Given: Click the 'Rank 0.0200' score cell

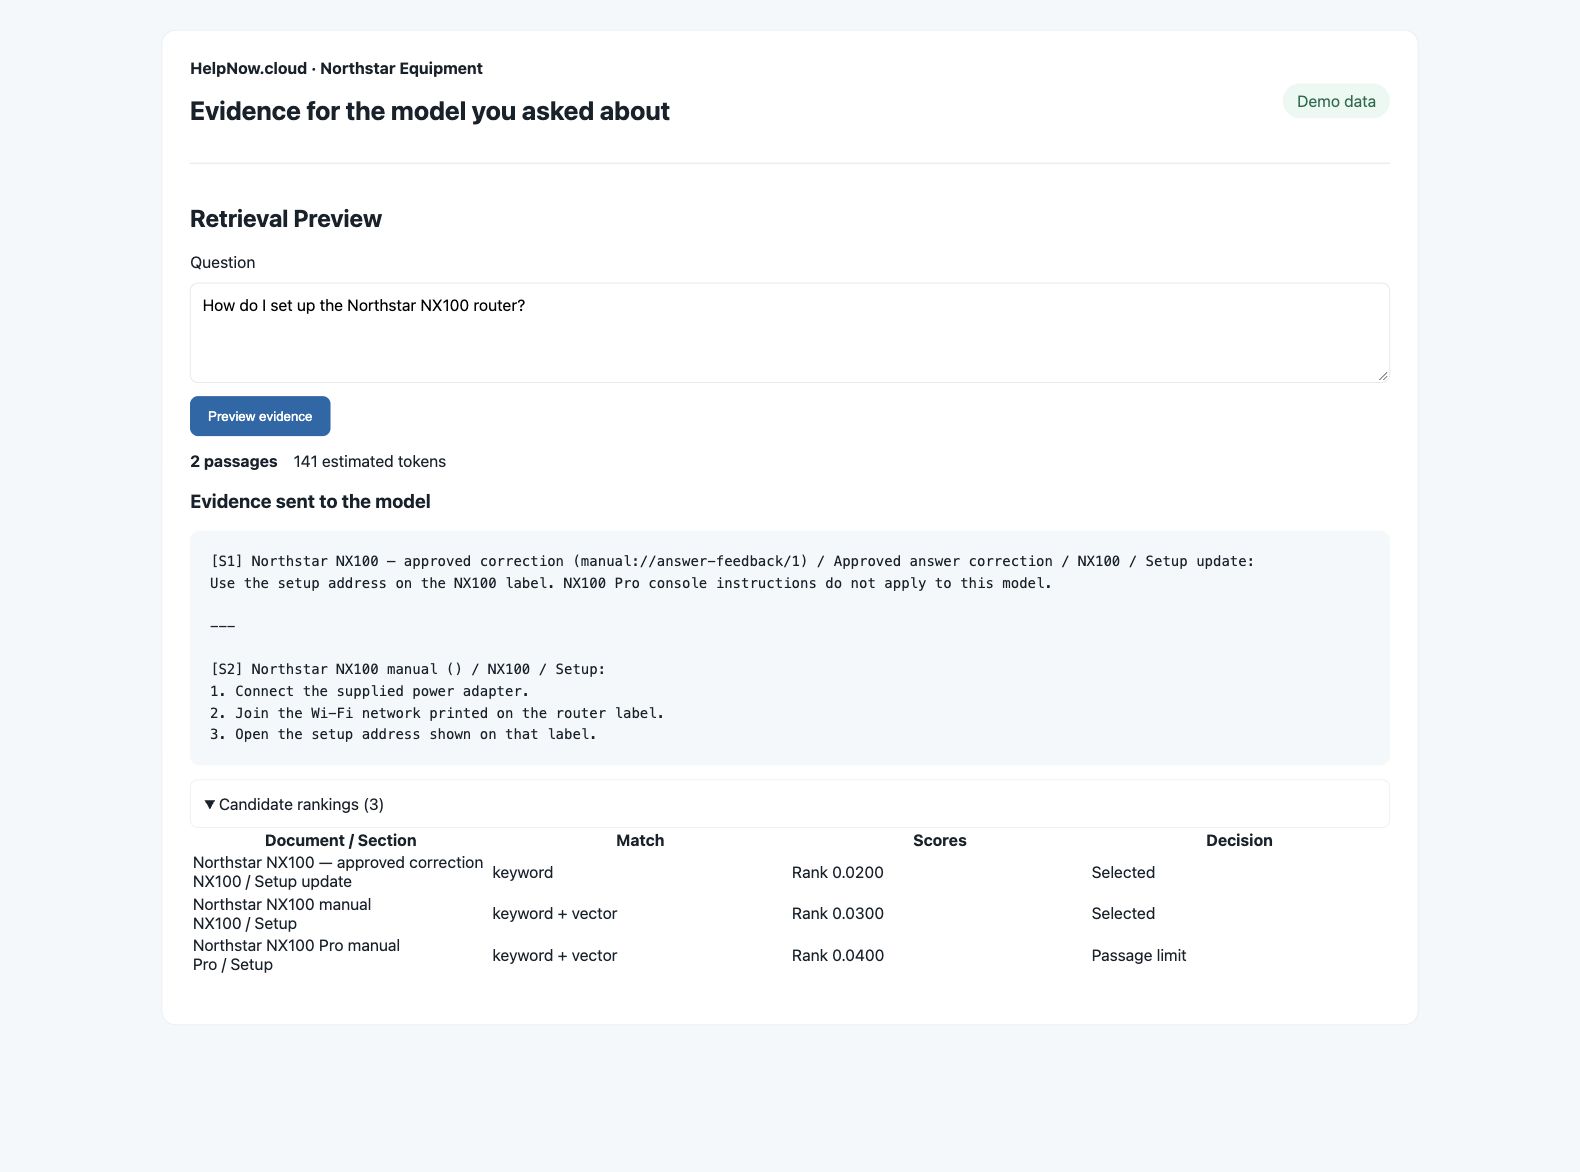Looking at the screenshot, I should tap(838, 872).
